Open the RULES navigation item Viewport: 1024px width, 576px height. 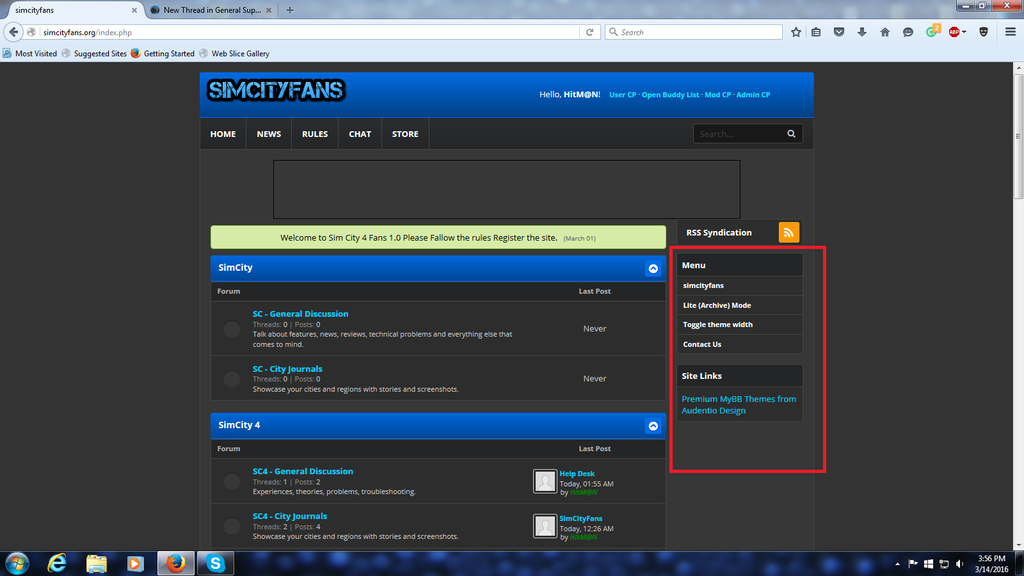pos(315,134)
